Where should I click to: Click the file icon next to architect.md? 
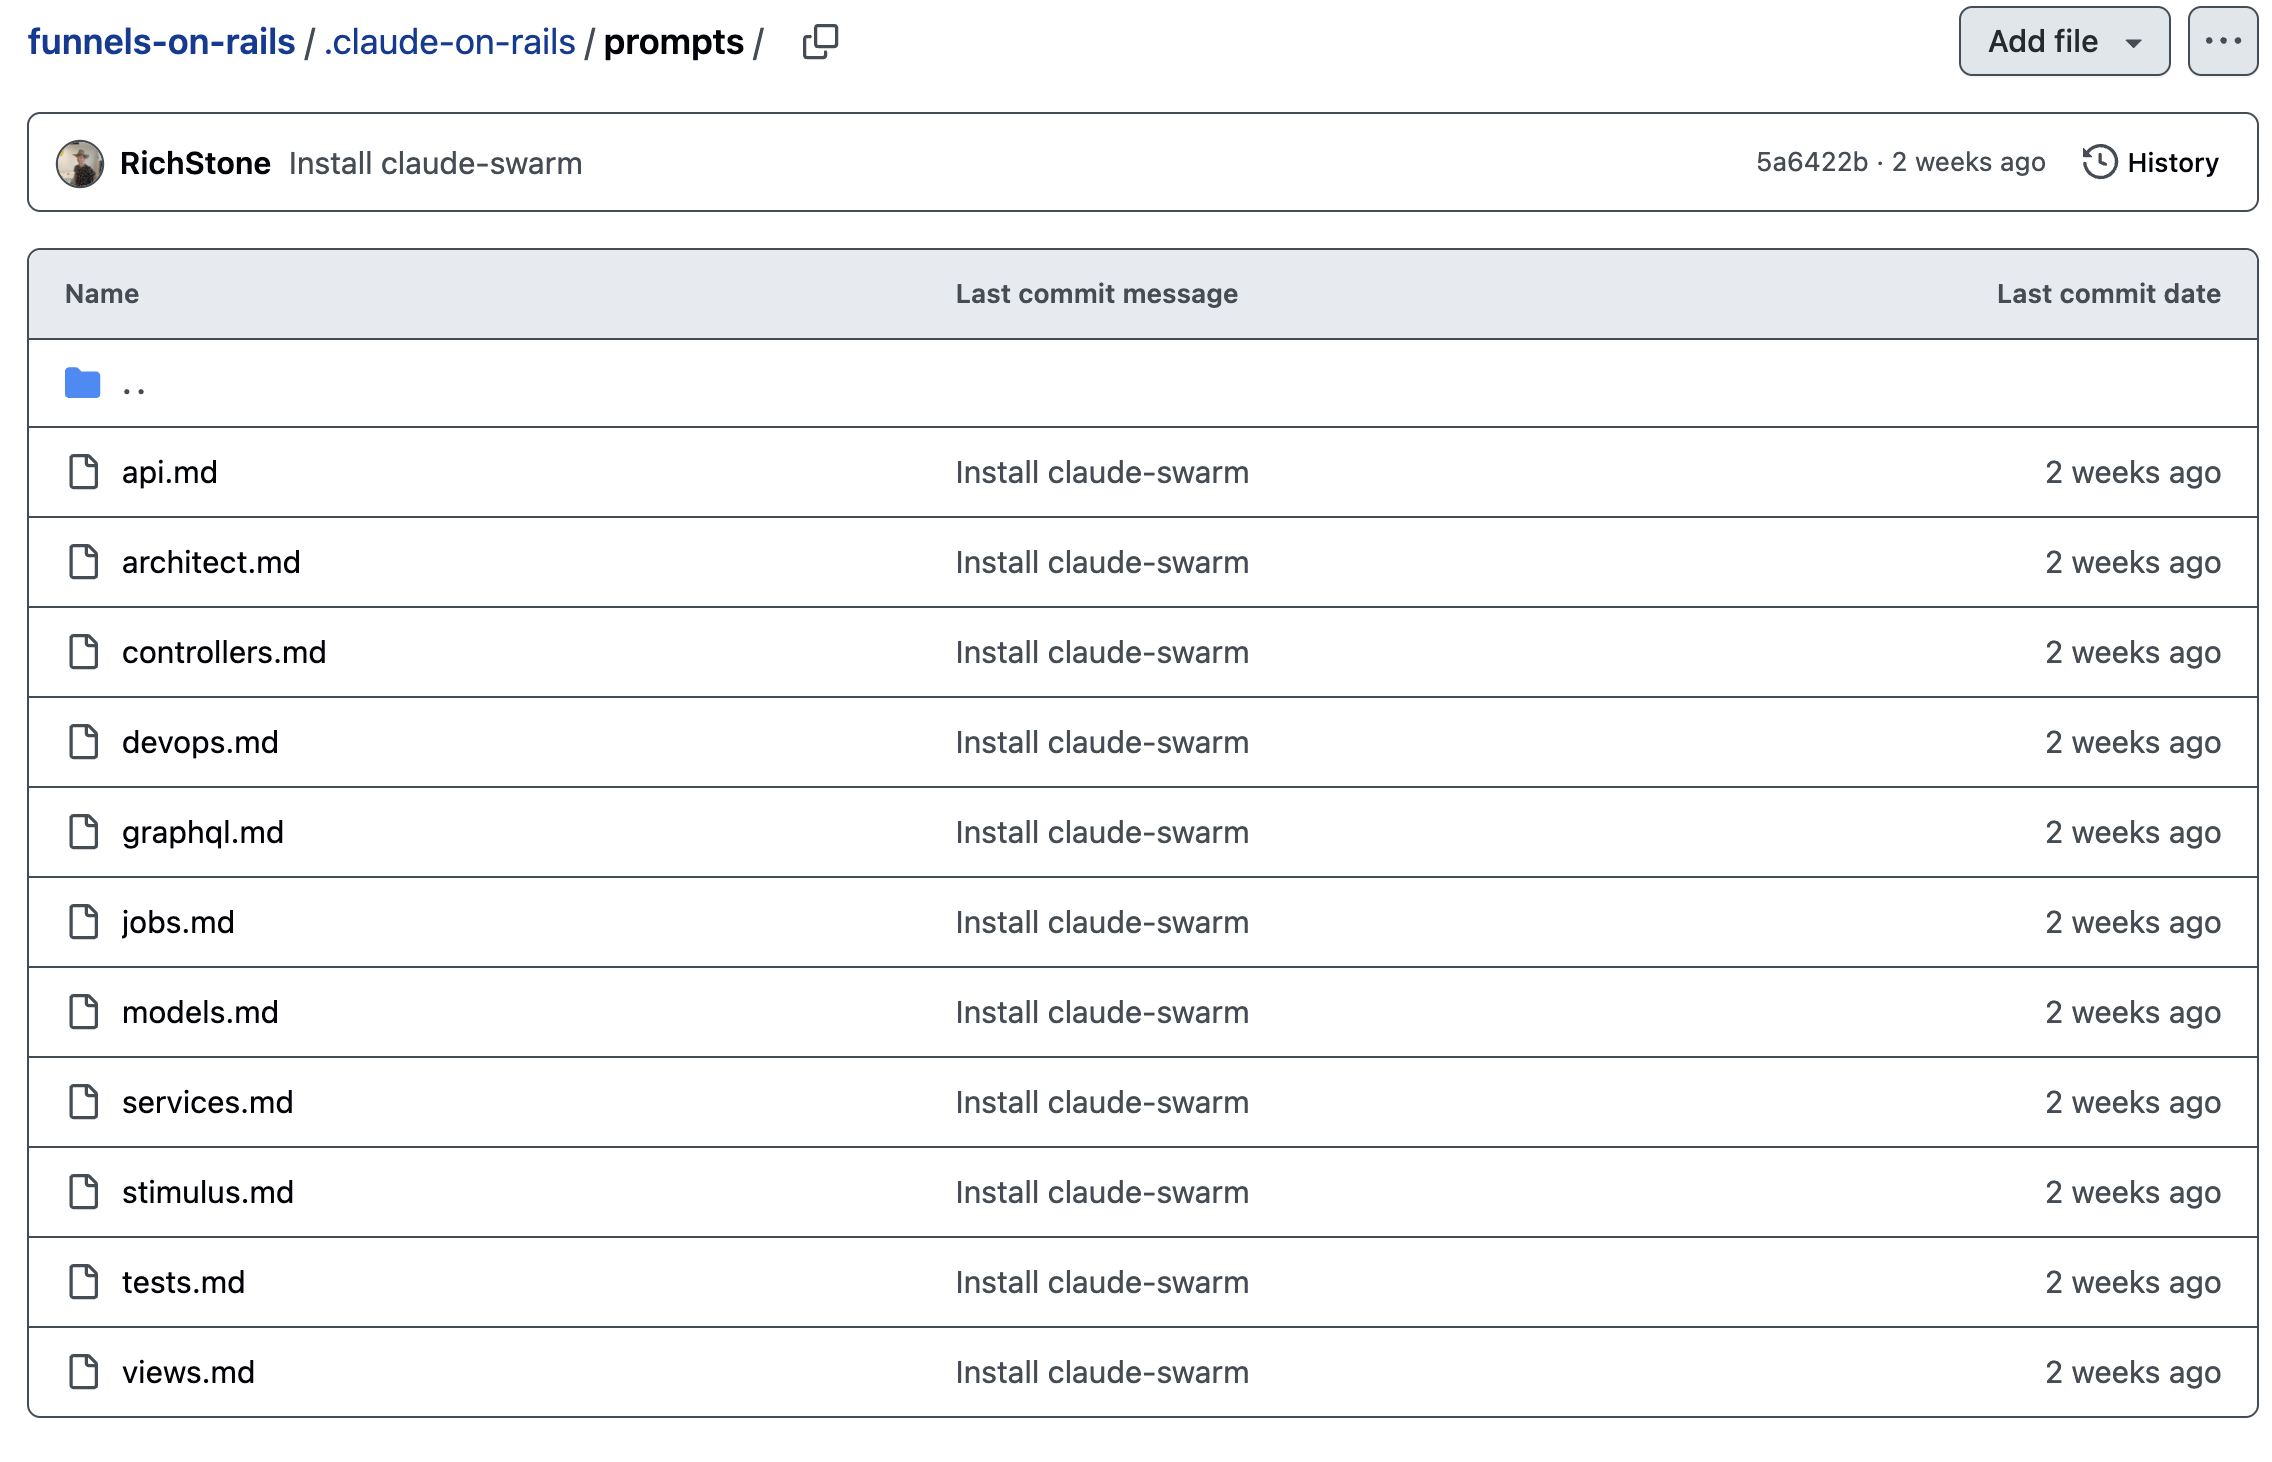[x=84, y=562]
